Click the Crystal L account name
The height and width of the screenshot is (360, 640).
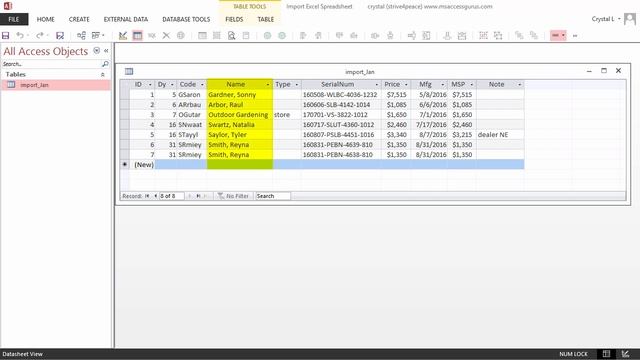(603, 19)
